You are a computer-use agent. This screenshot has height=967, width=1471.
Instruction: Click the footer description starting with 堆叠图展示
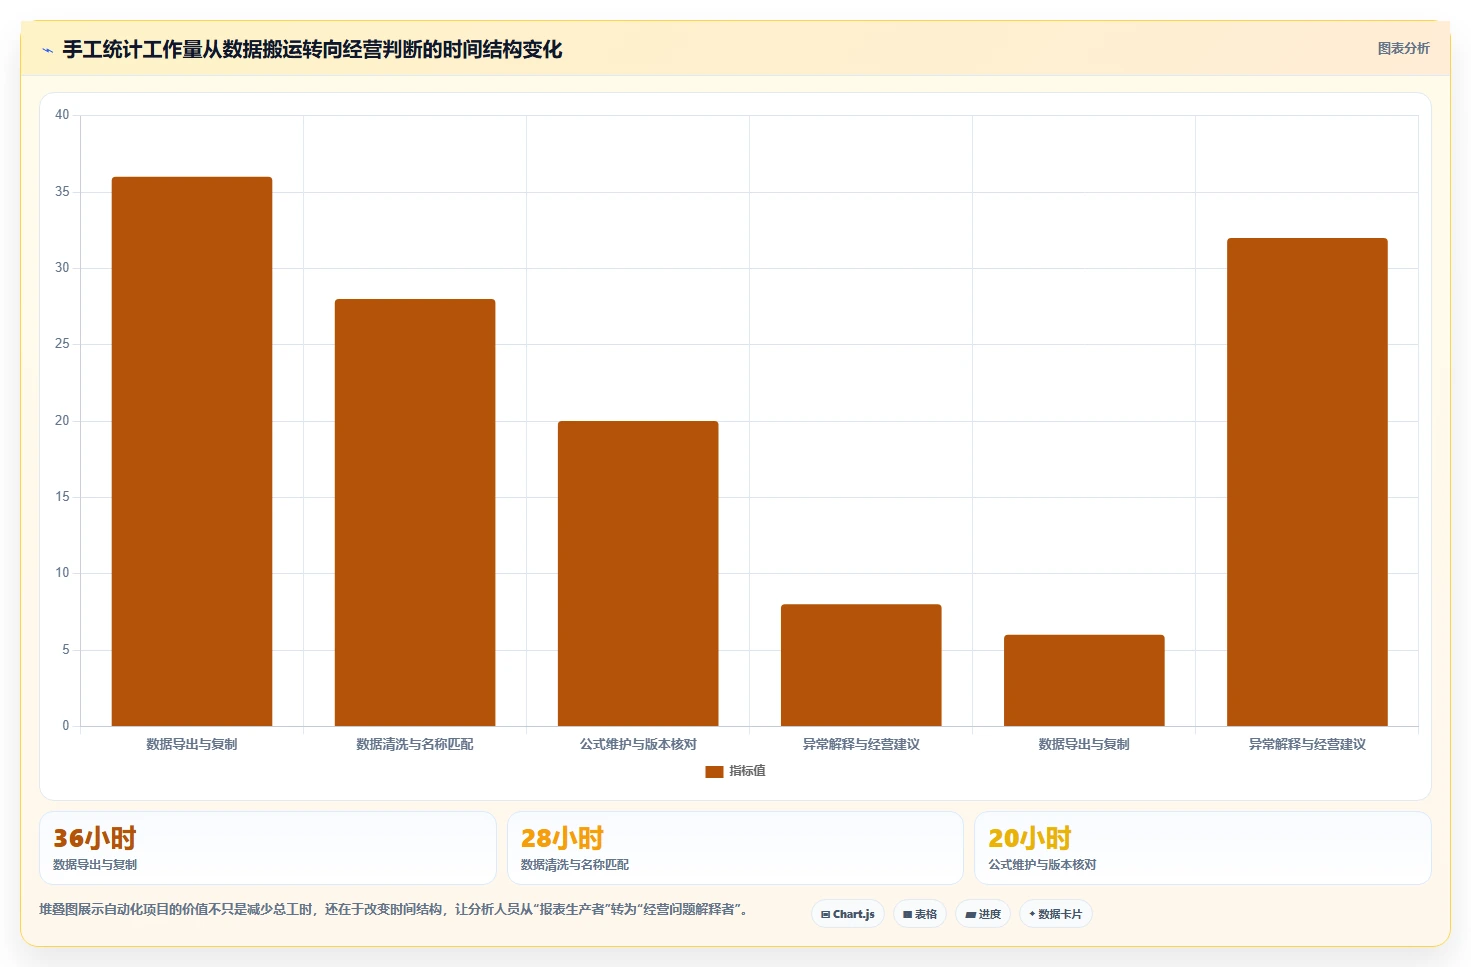coord(393,909)
